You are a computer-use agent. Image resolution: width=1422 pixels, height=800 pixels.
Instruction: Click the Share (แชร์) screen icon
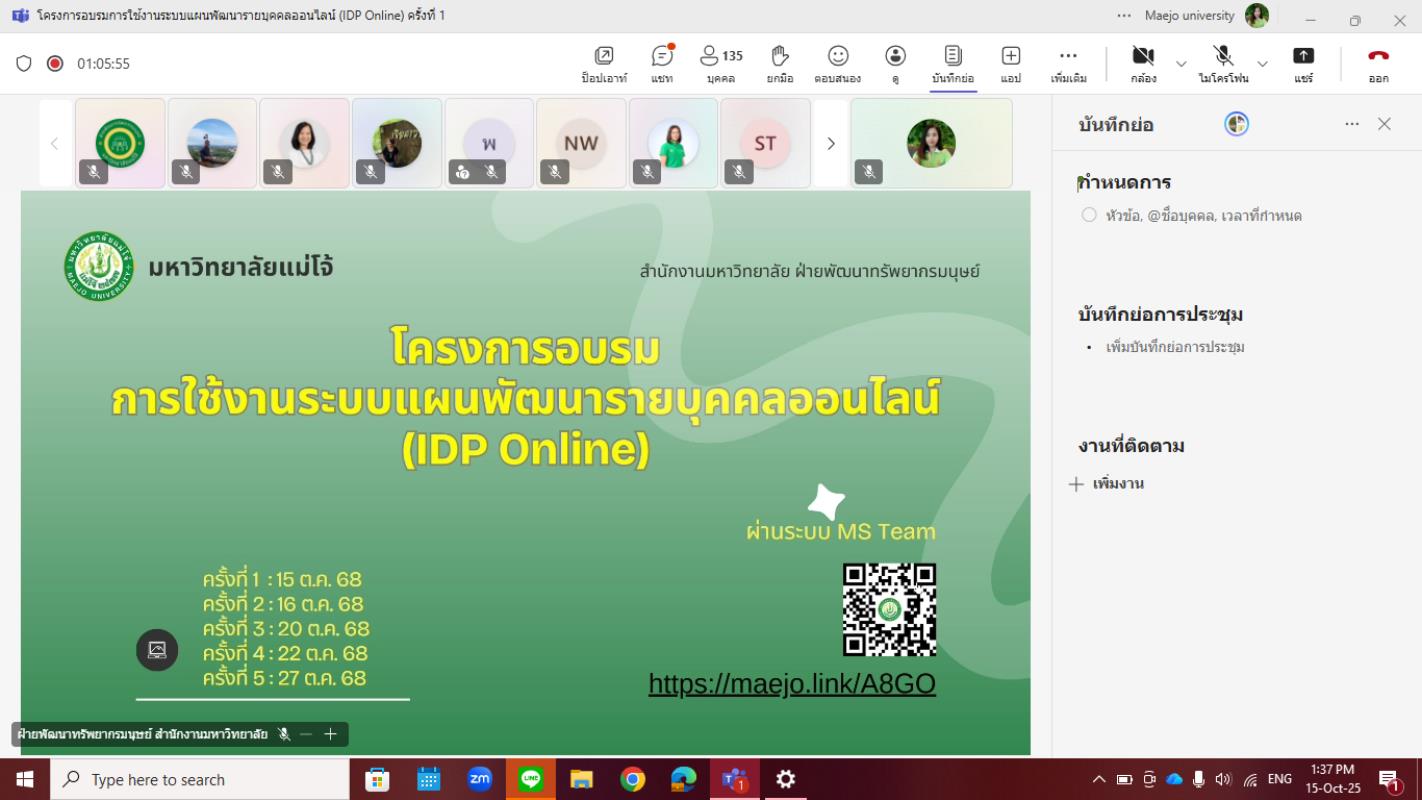click(x=1303, y=63)
